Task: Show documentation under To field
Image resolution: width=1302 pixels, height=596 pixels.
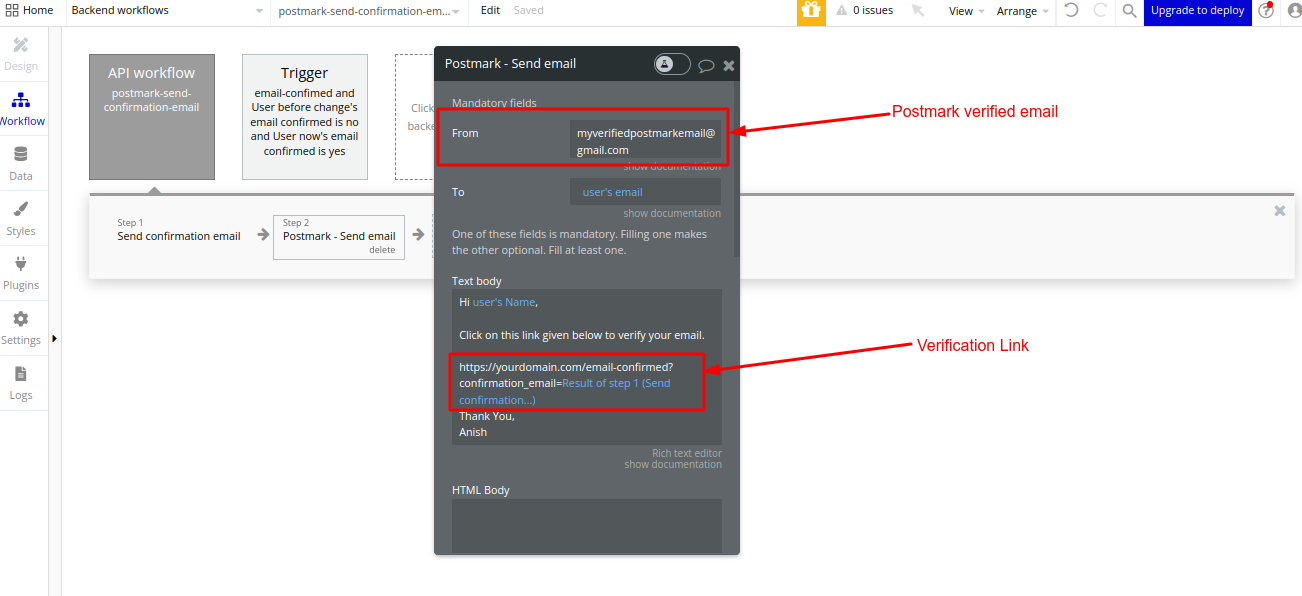Action: [x=672, y=213]
